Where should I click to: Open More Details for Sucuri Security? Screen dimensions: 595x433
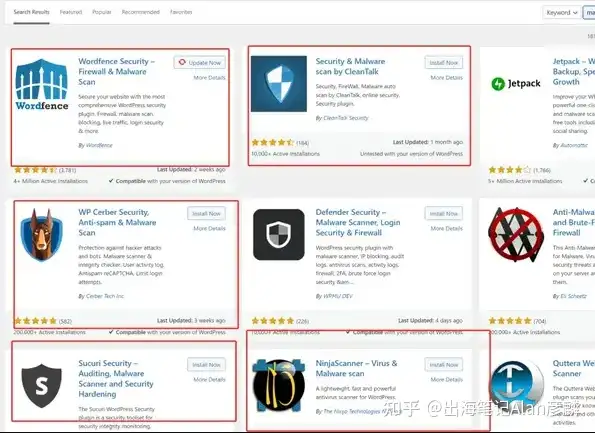[209, 379]
